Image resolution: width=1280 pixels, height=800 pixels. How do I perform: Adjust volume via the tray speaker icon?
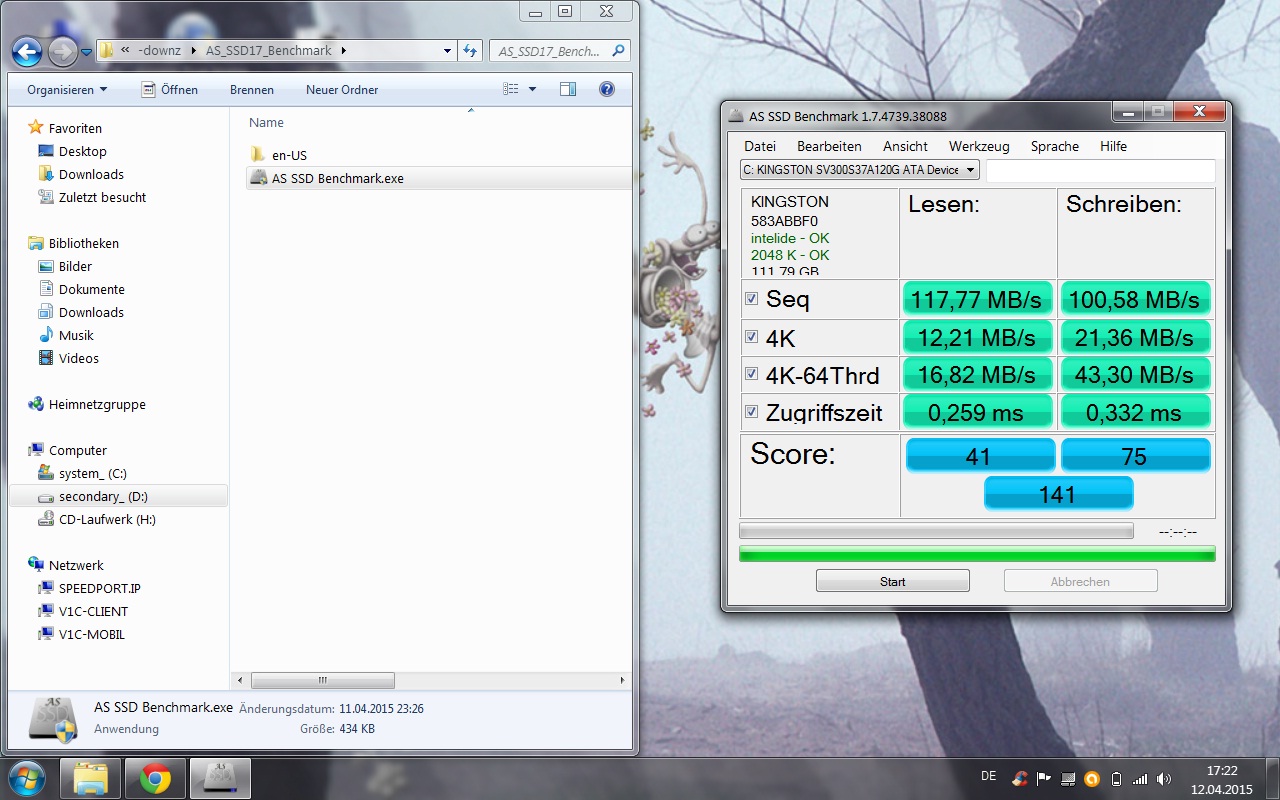coord(1164,778)
